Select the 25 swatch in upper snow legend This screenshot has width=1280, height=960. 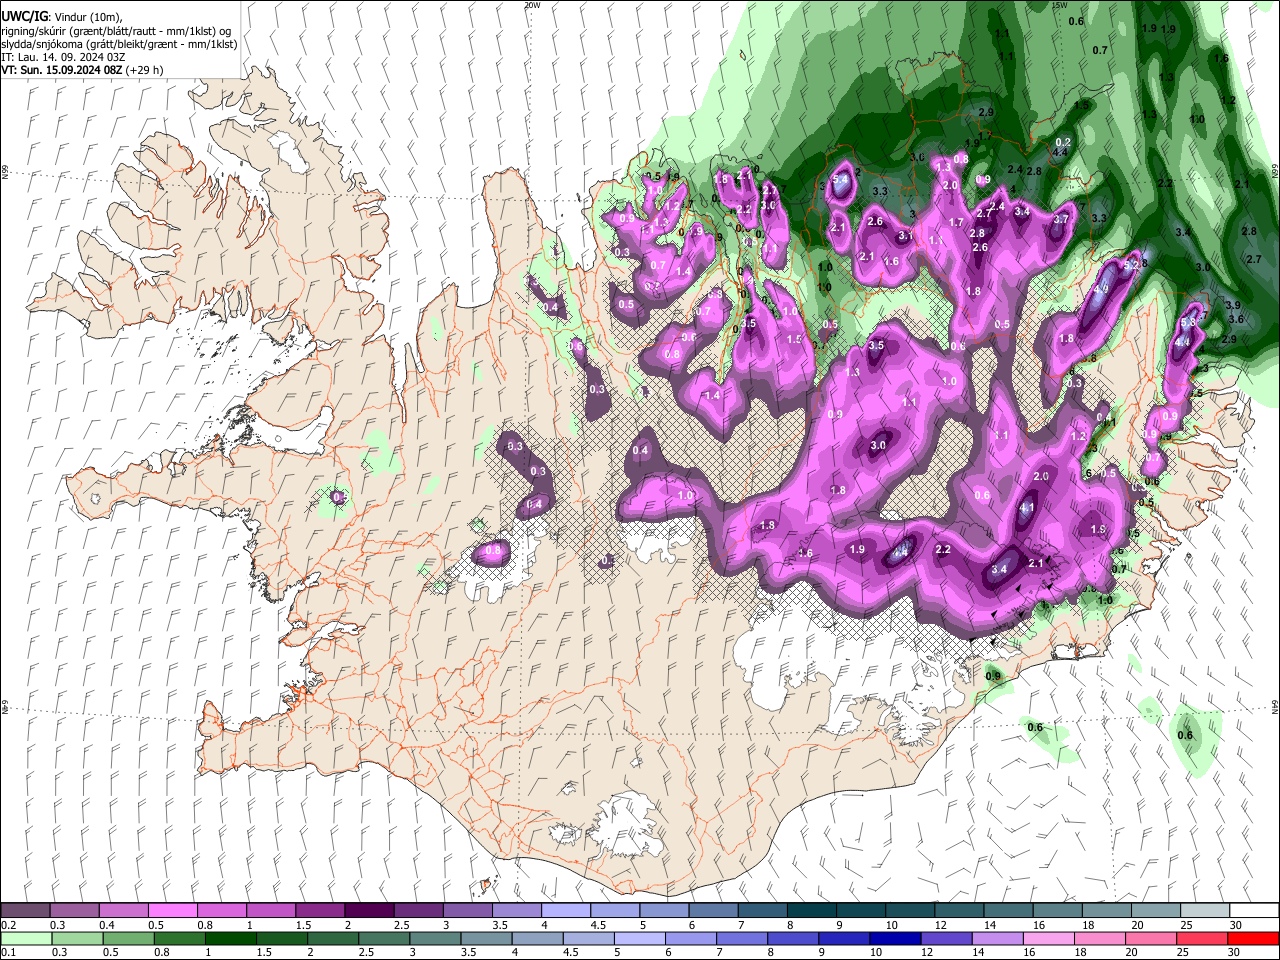tap(1205, 911)
